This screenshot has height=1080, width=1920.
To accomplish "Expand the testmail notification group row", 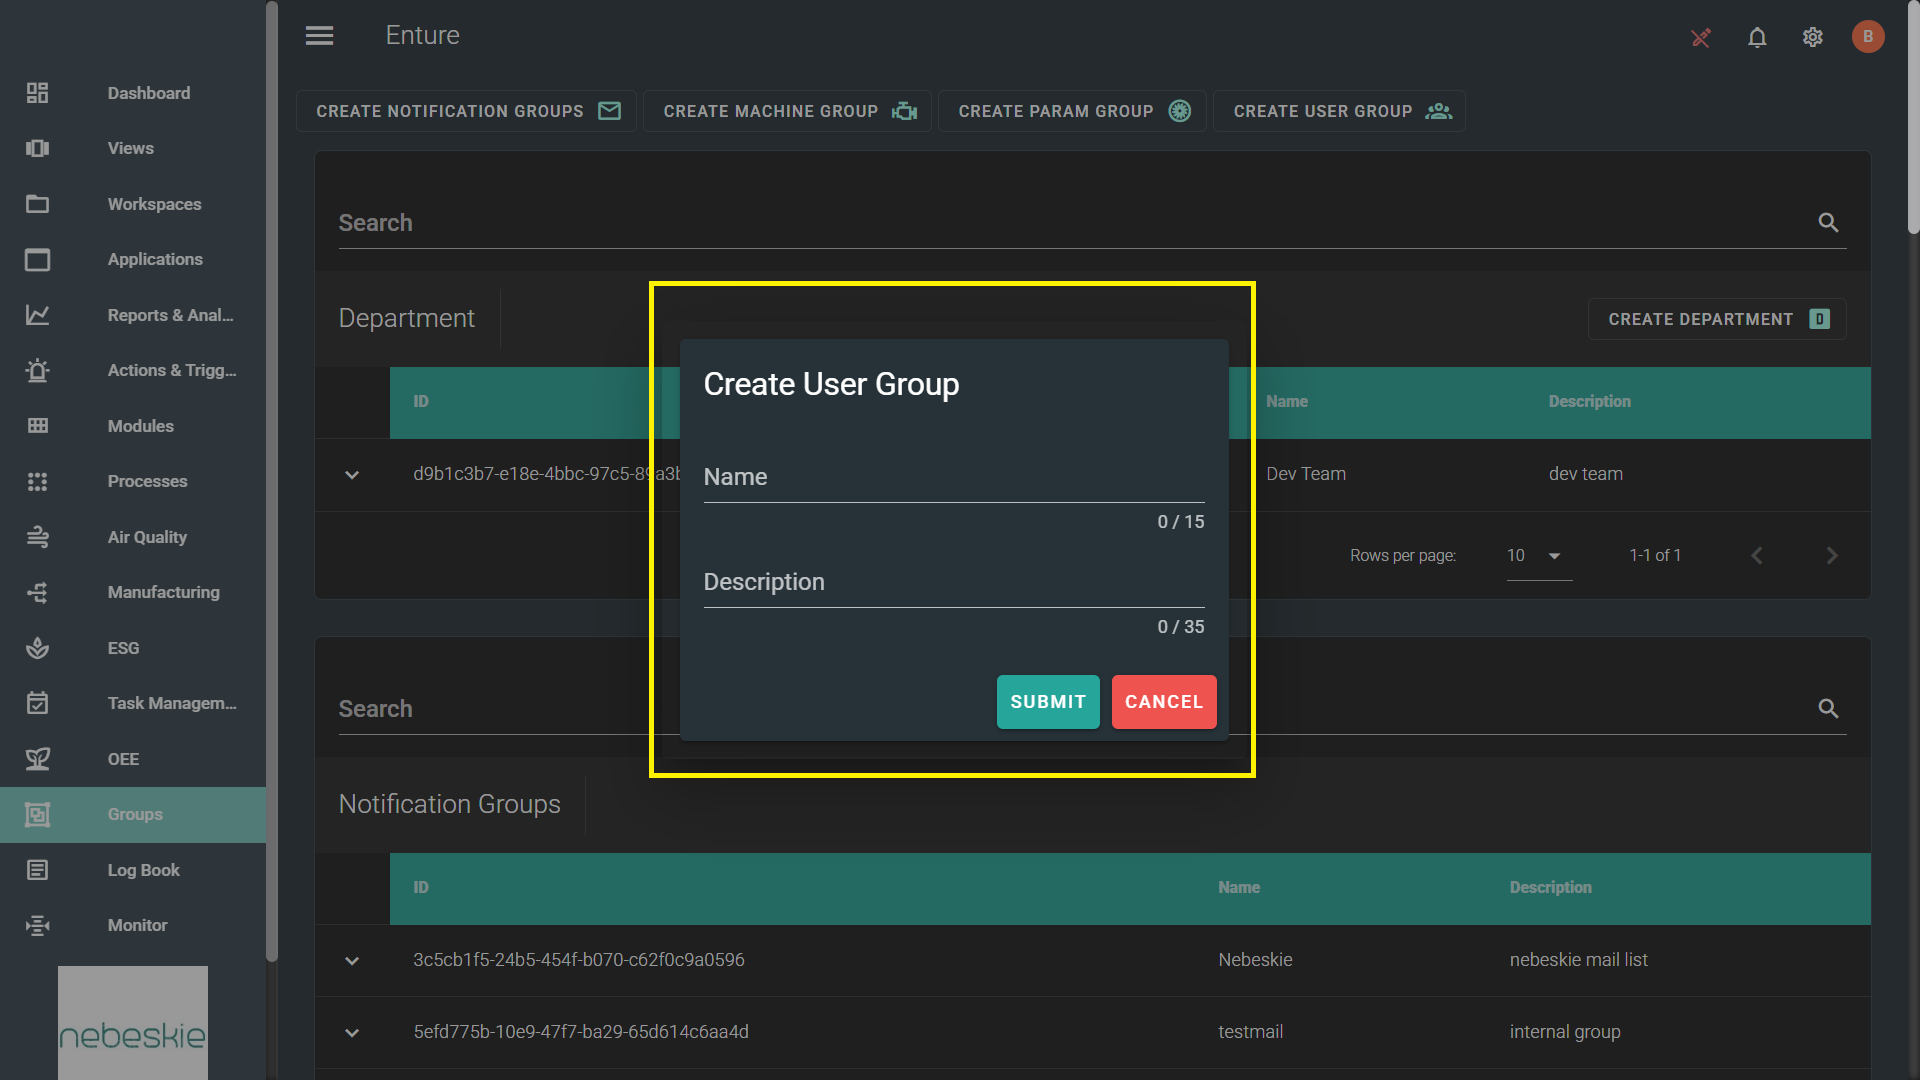I will [x=352, y=1033].
